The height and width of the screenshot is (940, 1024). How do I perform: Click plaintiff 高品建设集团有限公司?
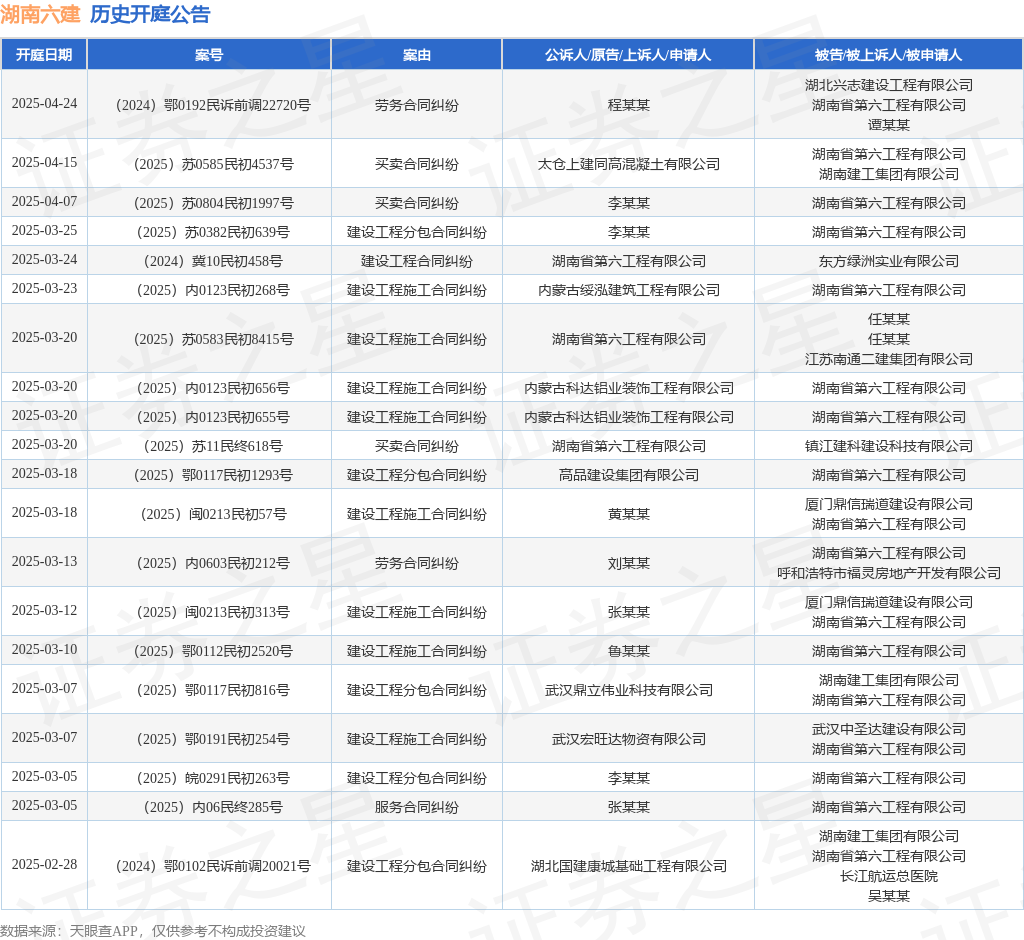[x=628, y=475]
